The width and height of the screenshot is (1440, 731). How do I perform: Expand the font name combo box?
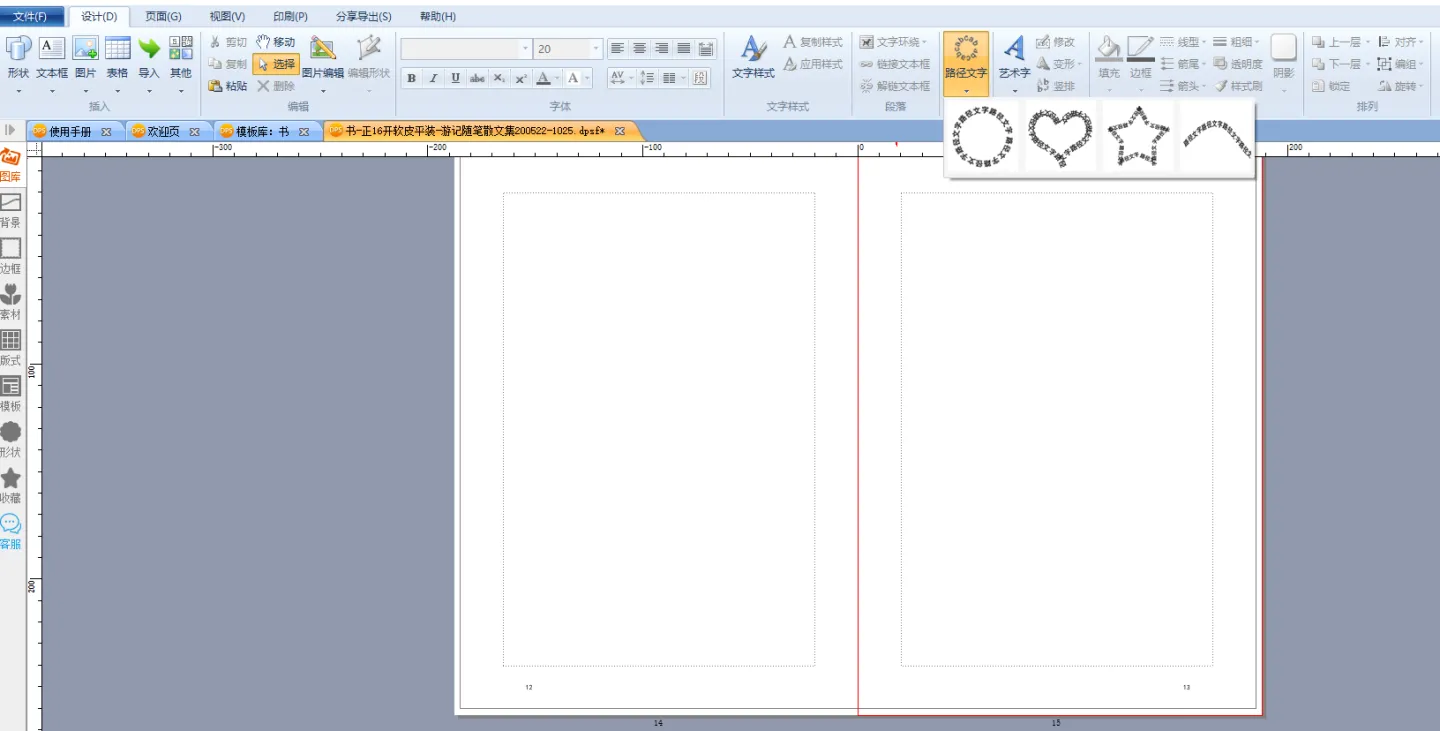(x=525, y=49)
